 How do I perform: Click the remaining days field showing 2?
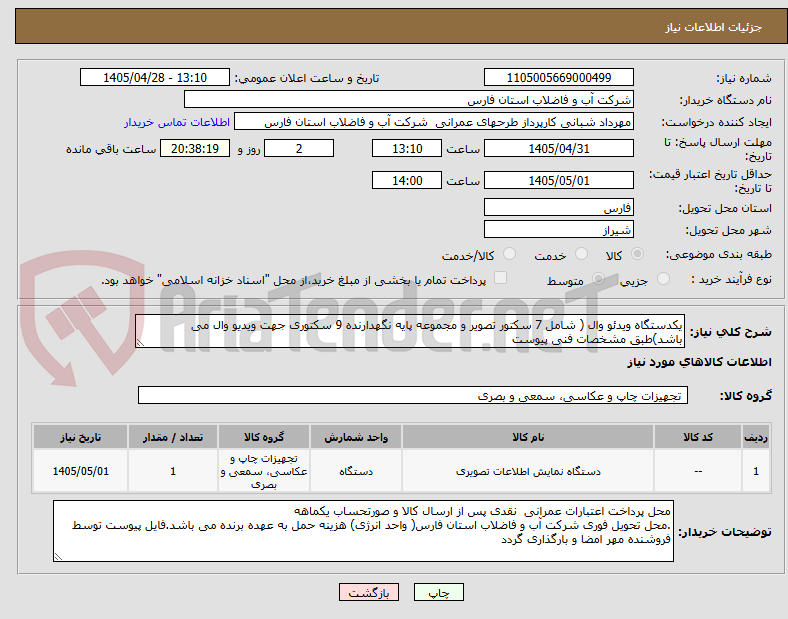[x=299, y=149]
